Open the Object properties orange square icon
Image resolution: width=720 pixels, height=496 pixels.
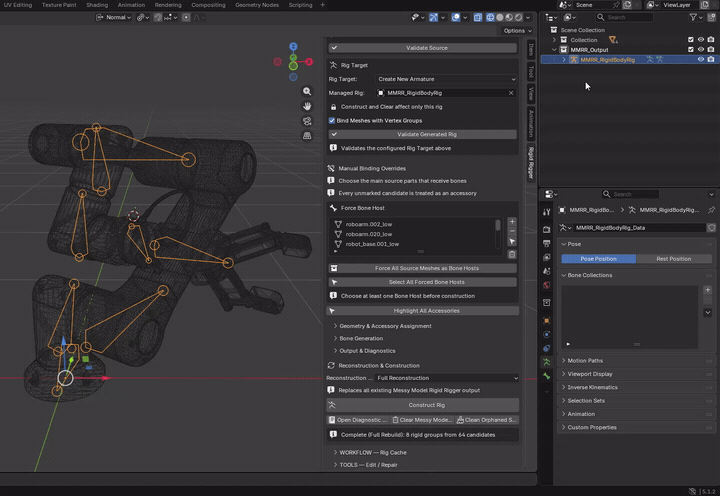546,320
